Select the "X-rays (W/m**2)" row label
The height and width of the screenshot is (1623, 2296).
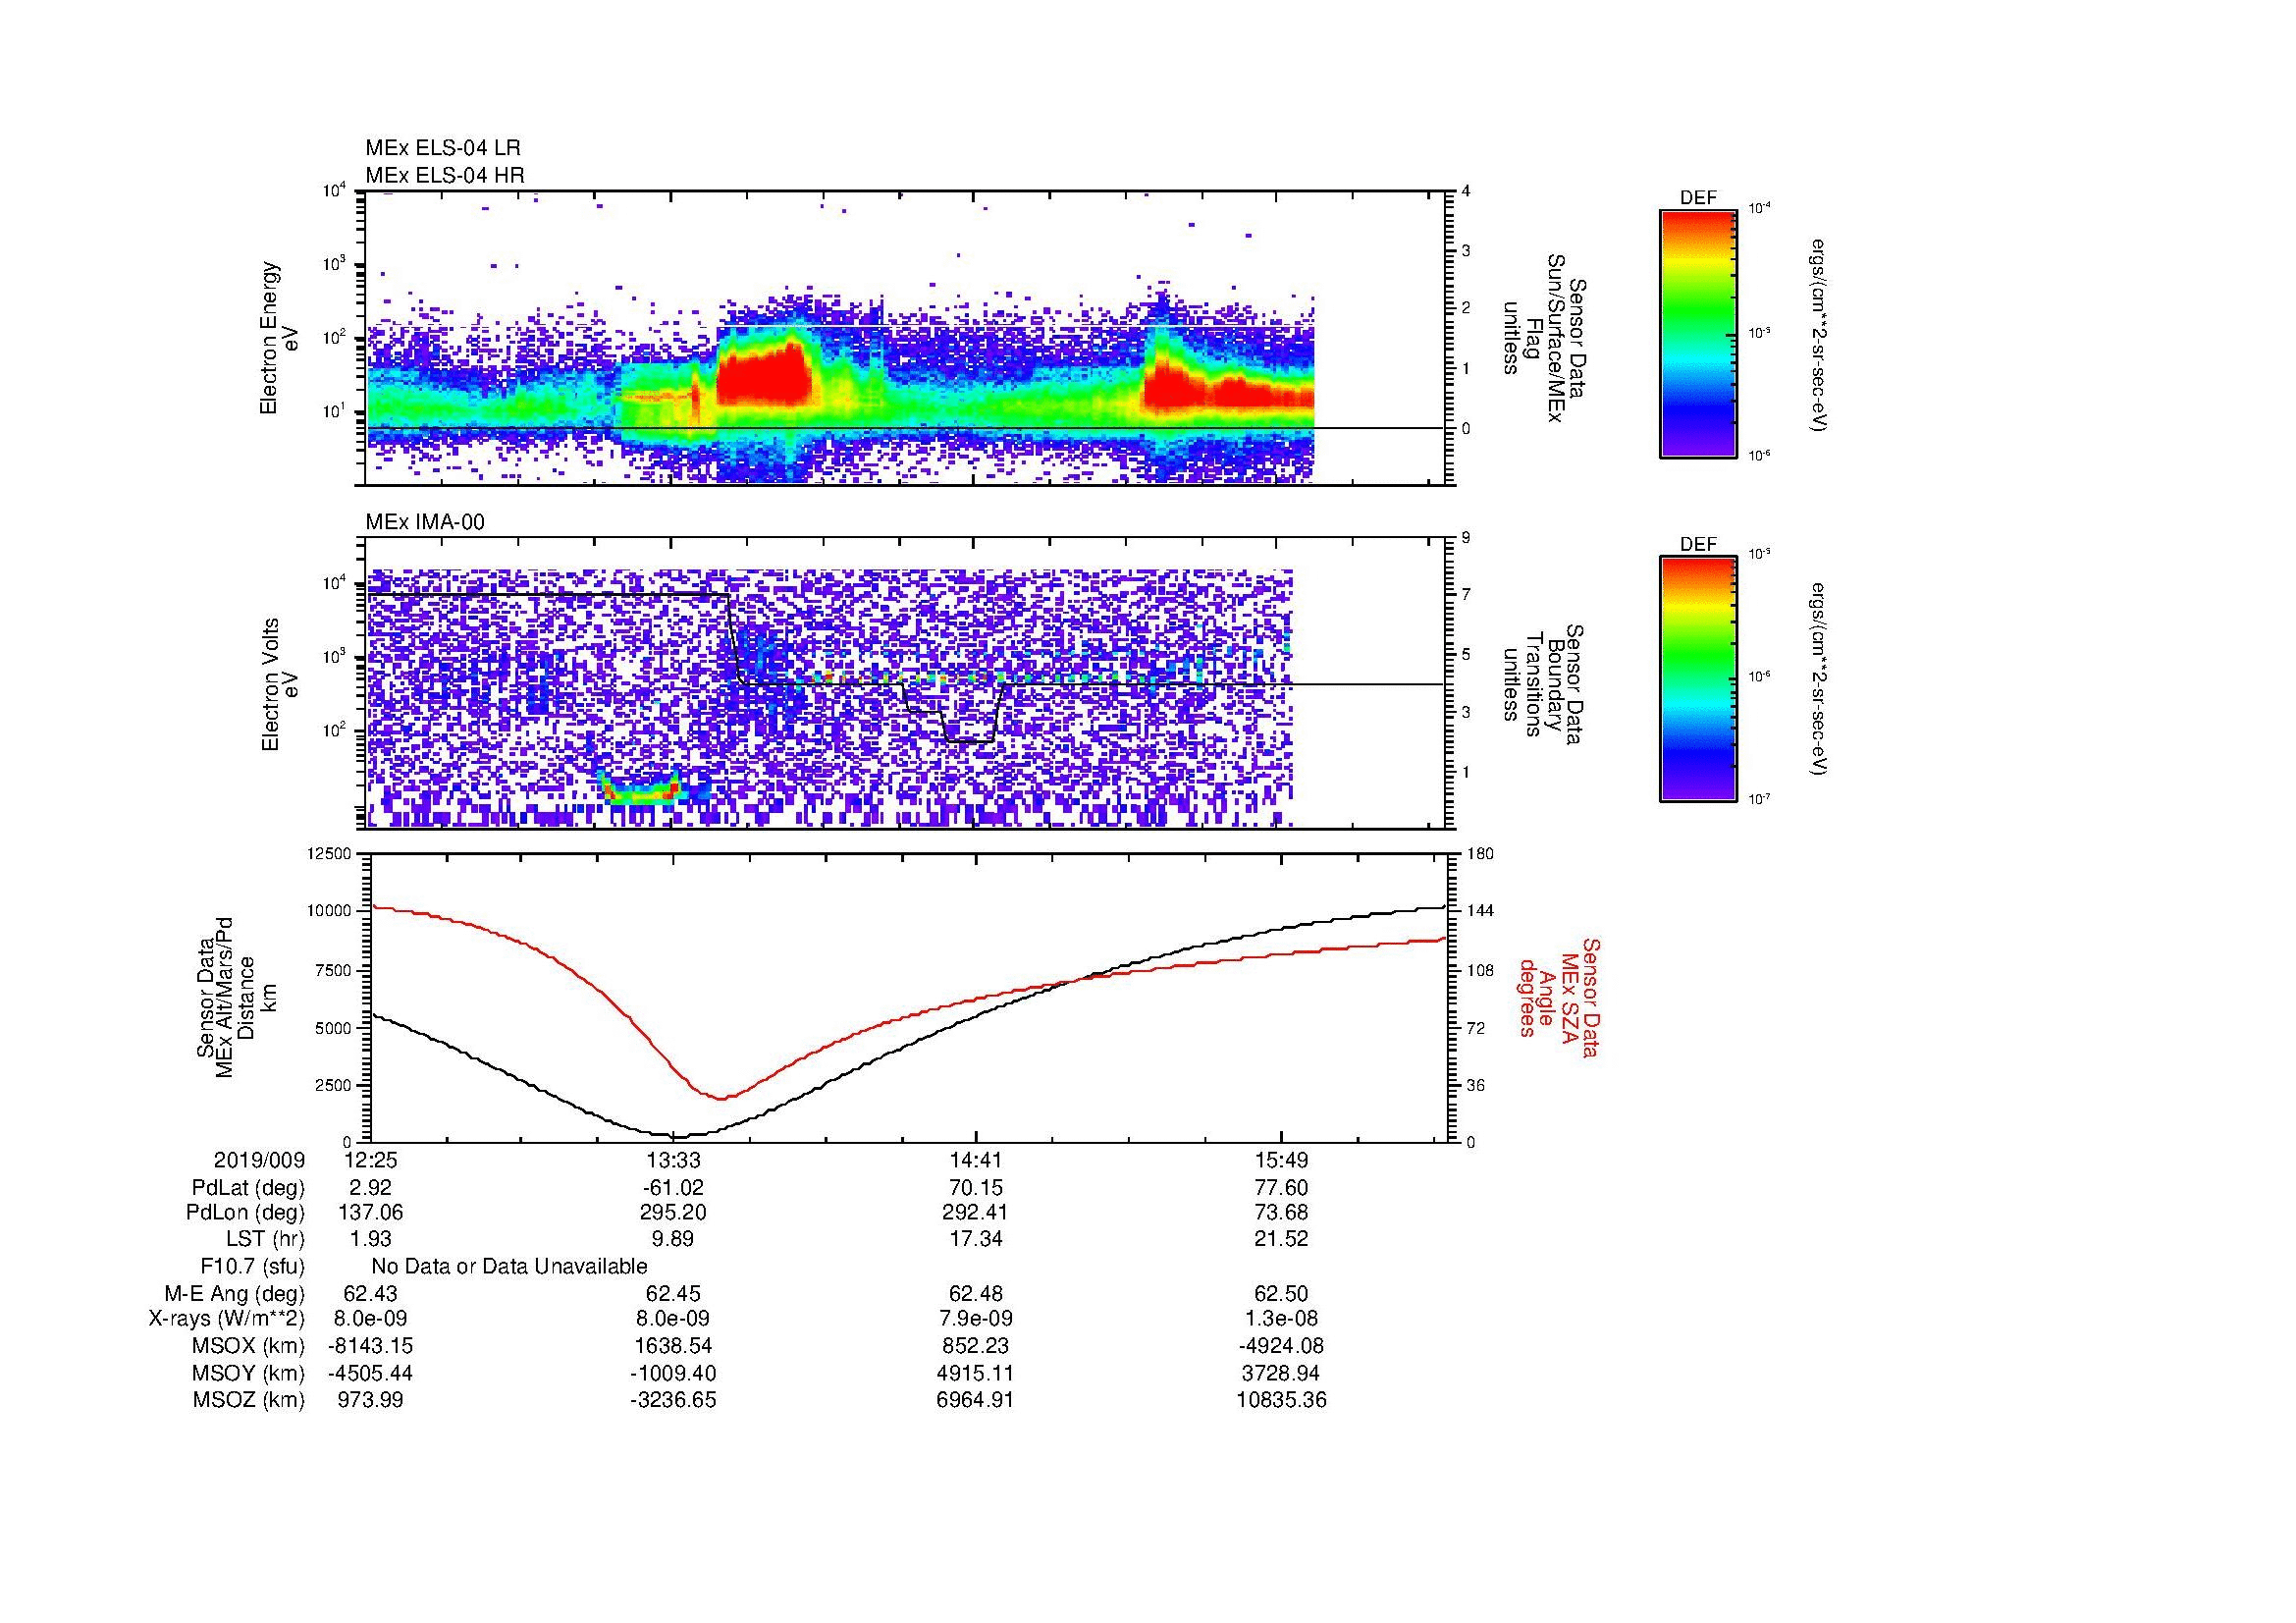click(227, 1319)
